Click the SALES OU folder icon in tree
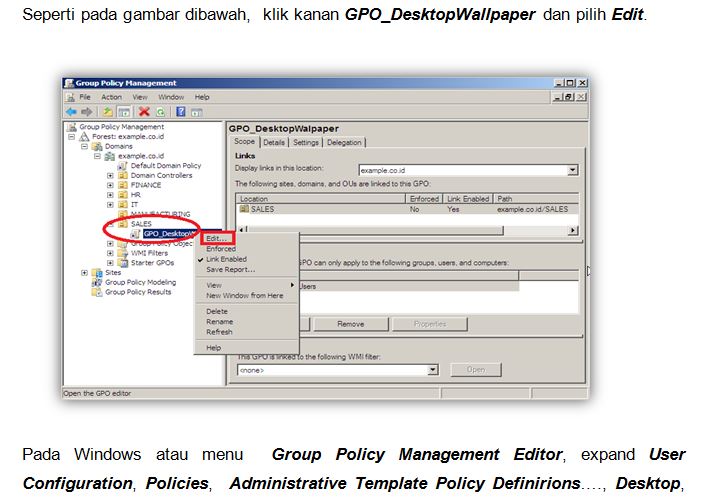The height and width of the screenshot is (504, 710). [123, 224]
